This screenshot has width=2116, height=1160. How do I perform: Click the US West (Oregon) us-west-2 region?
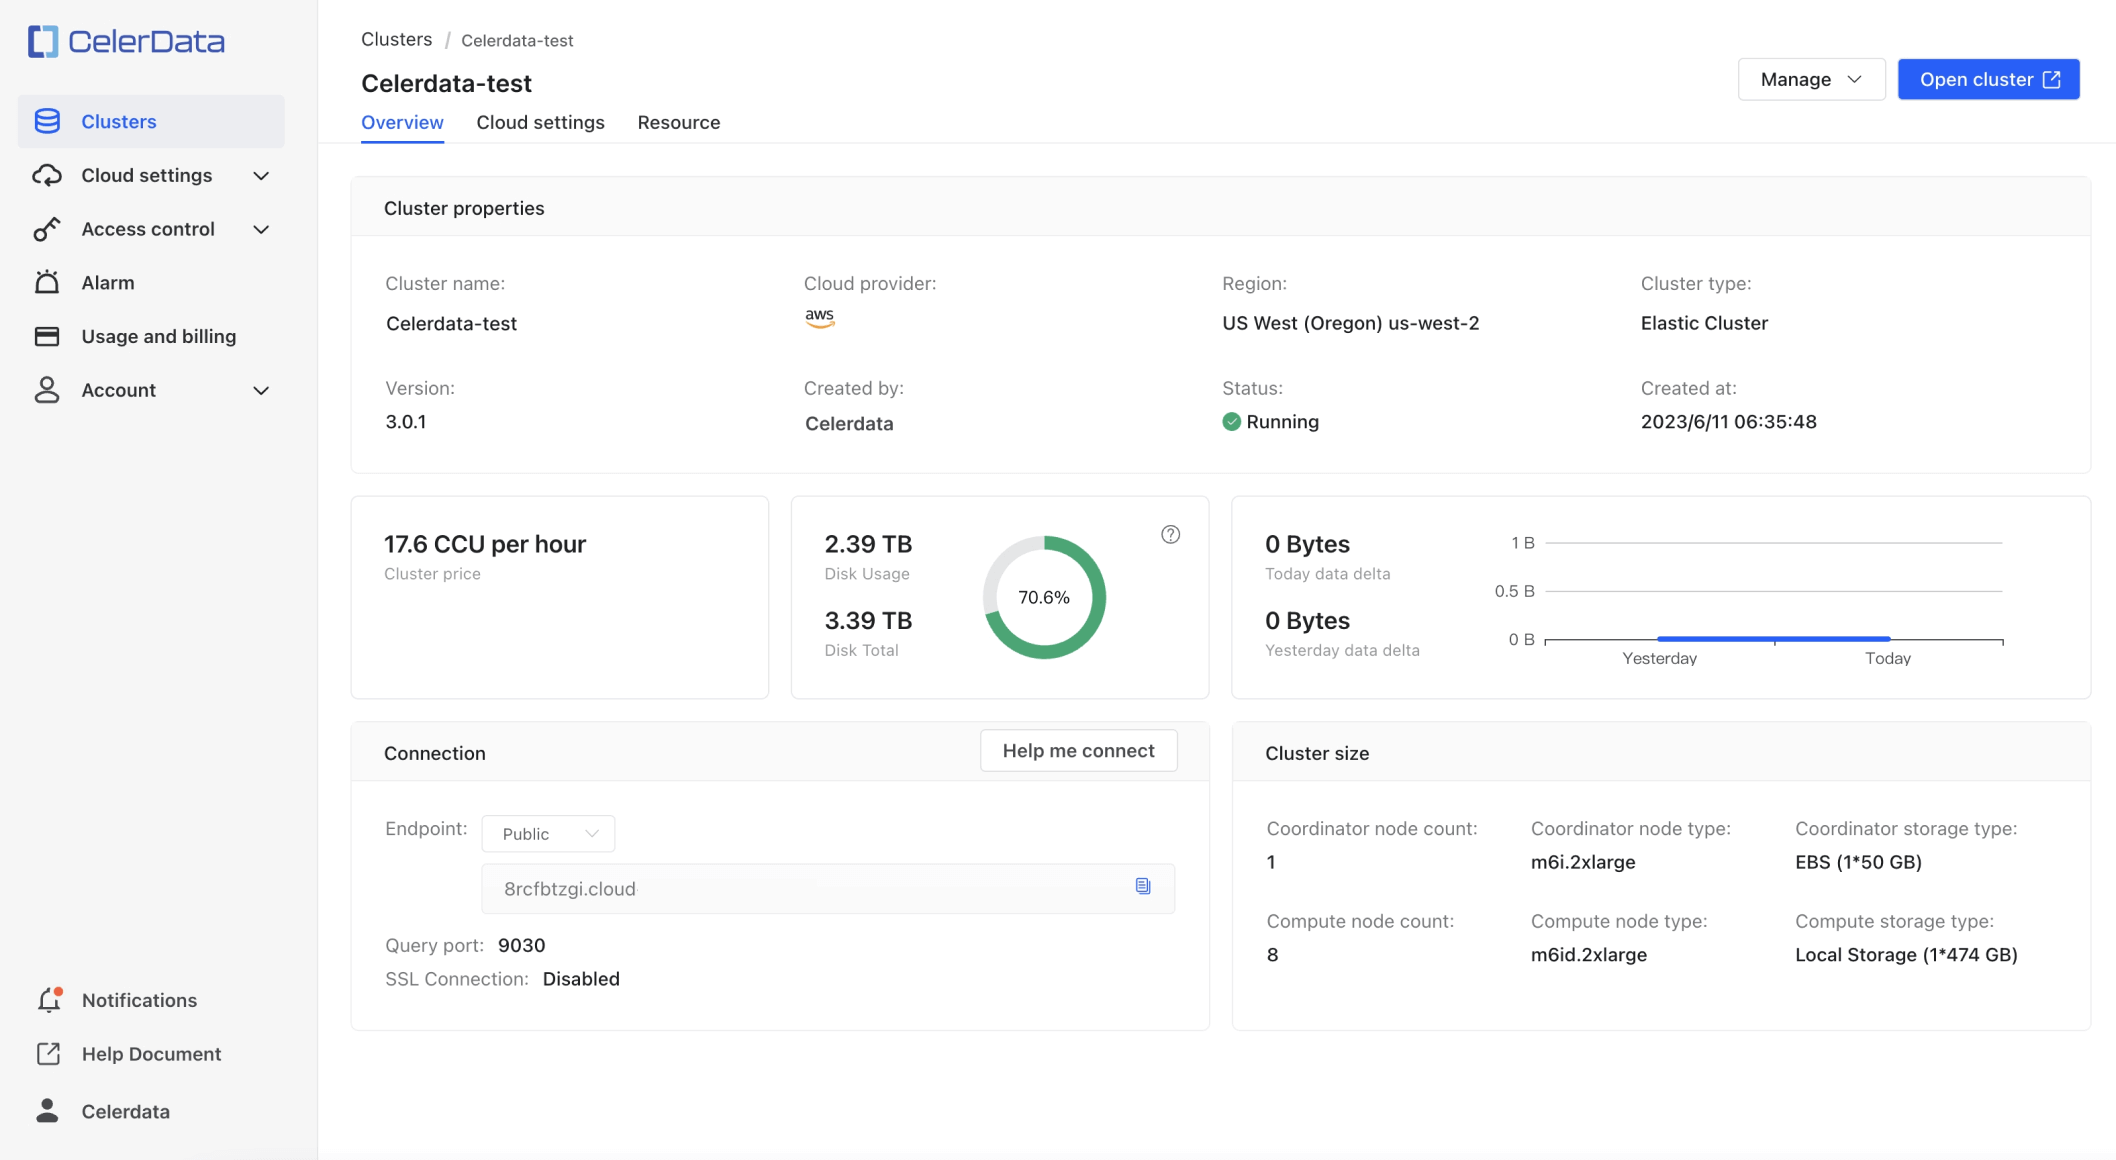[1350, 322]
